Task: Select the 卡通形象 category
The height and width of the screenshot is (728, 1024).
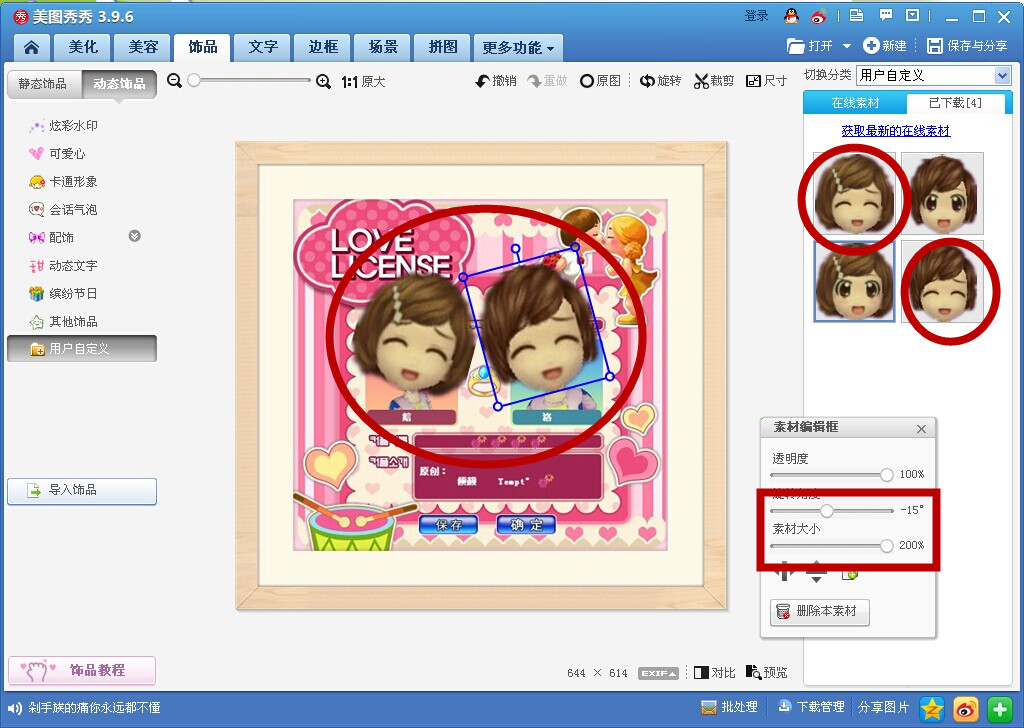Action: tap(63, 182)
